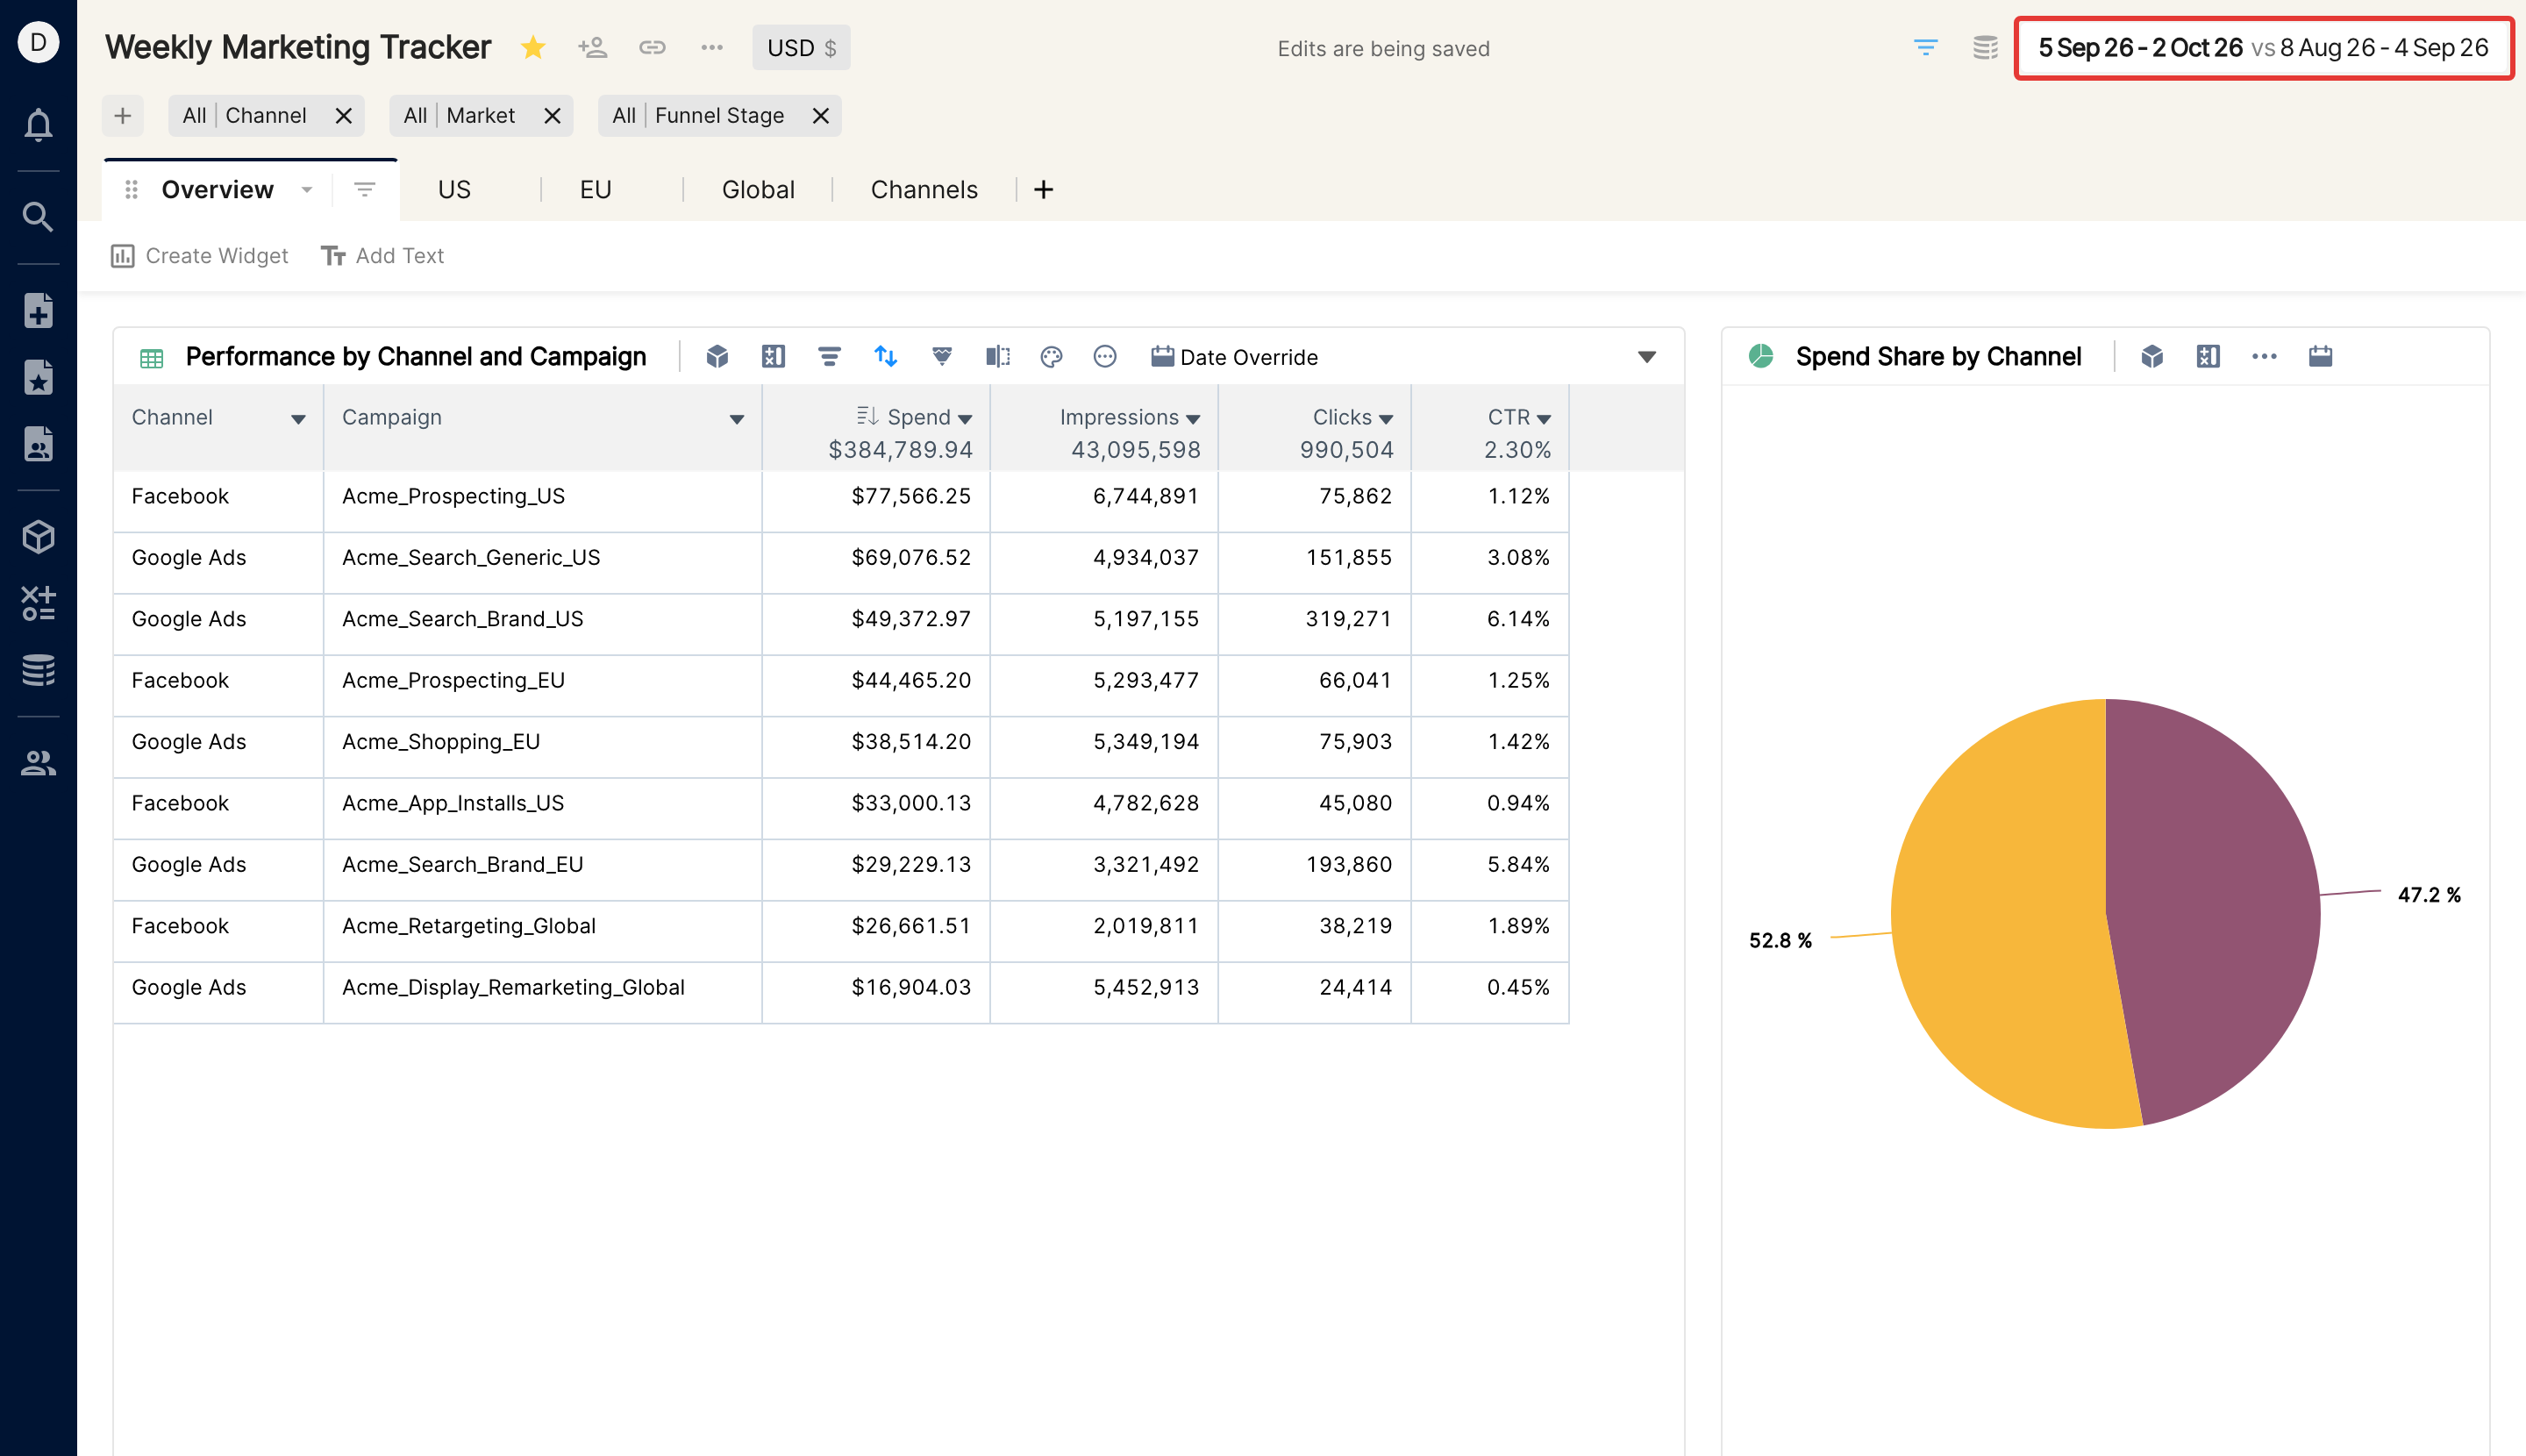Switch to the Channels tab
Screen dimensions: 2526x1456
point(924,190)
